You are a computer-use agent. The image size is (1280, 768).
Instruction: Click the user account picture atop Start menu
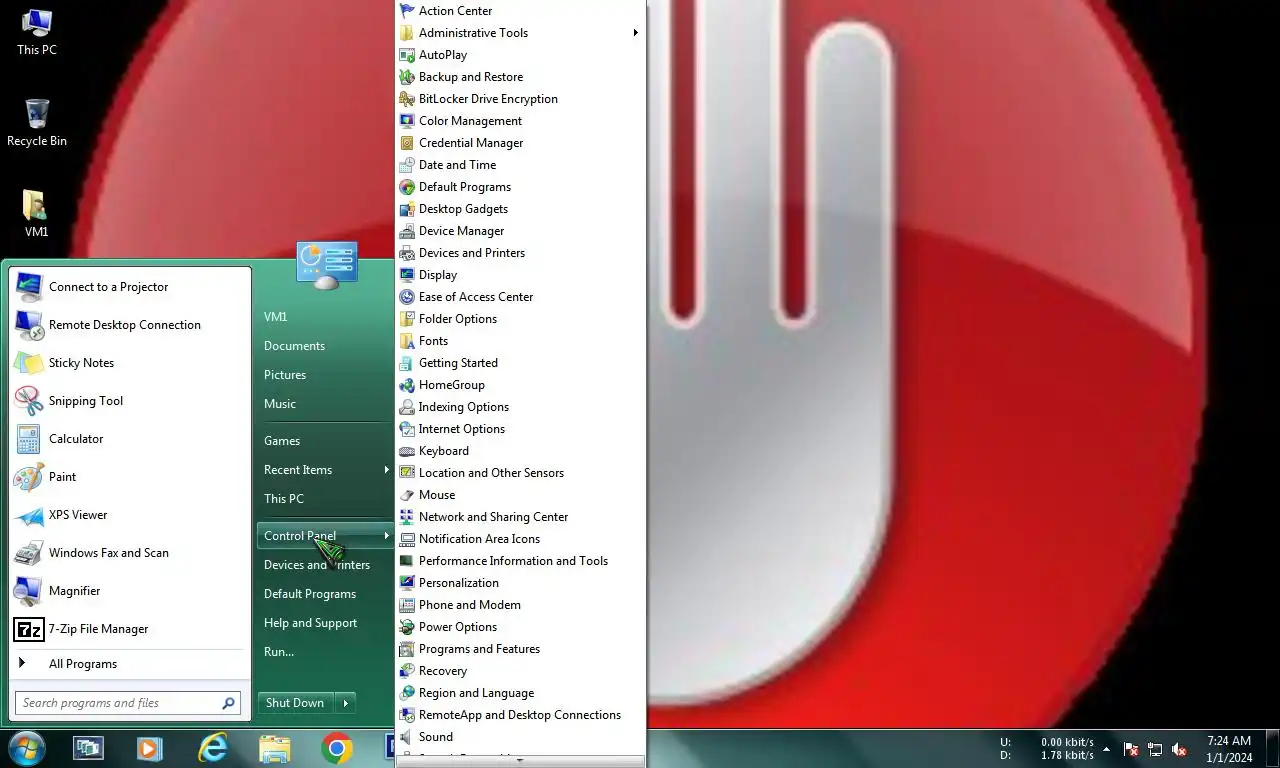pos(327,265)
